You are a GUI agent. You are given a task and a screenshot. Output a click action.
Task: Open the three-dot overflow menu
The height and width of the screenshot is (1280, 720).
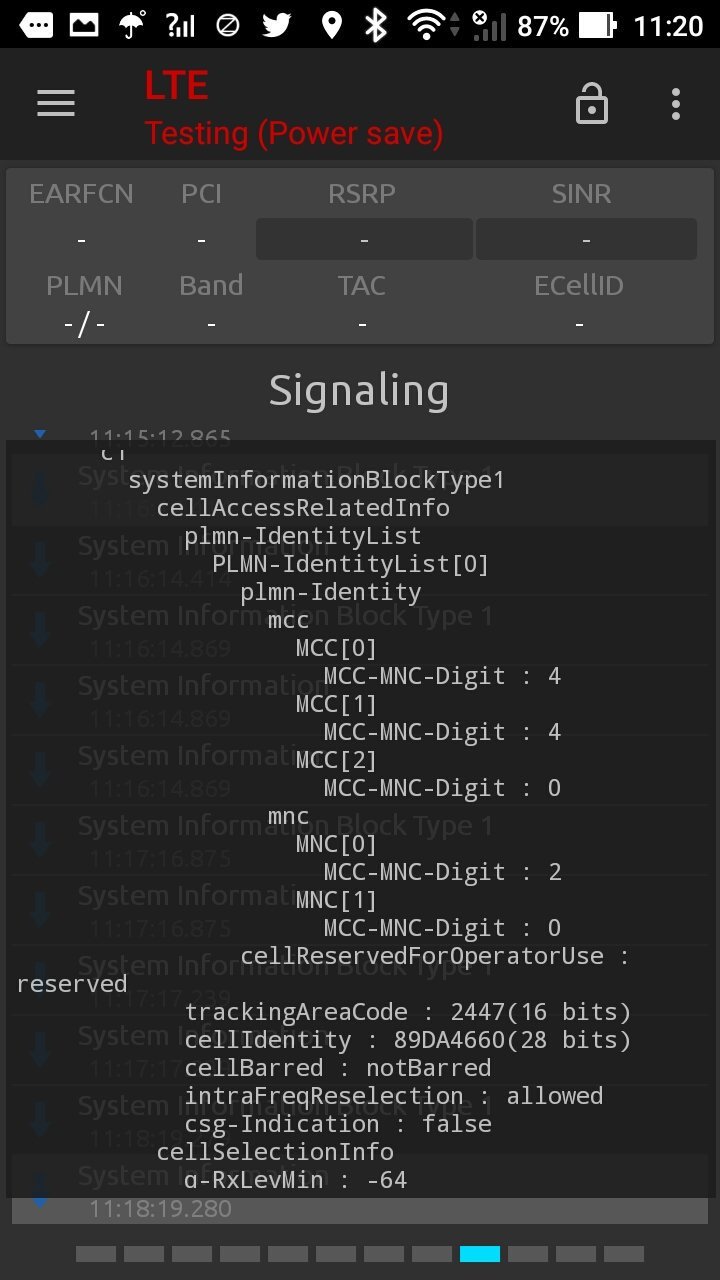point(676,103)
